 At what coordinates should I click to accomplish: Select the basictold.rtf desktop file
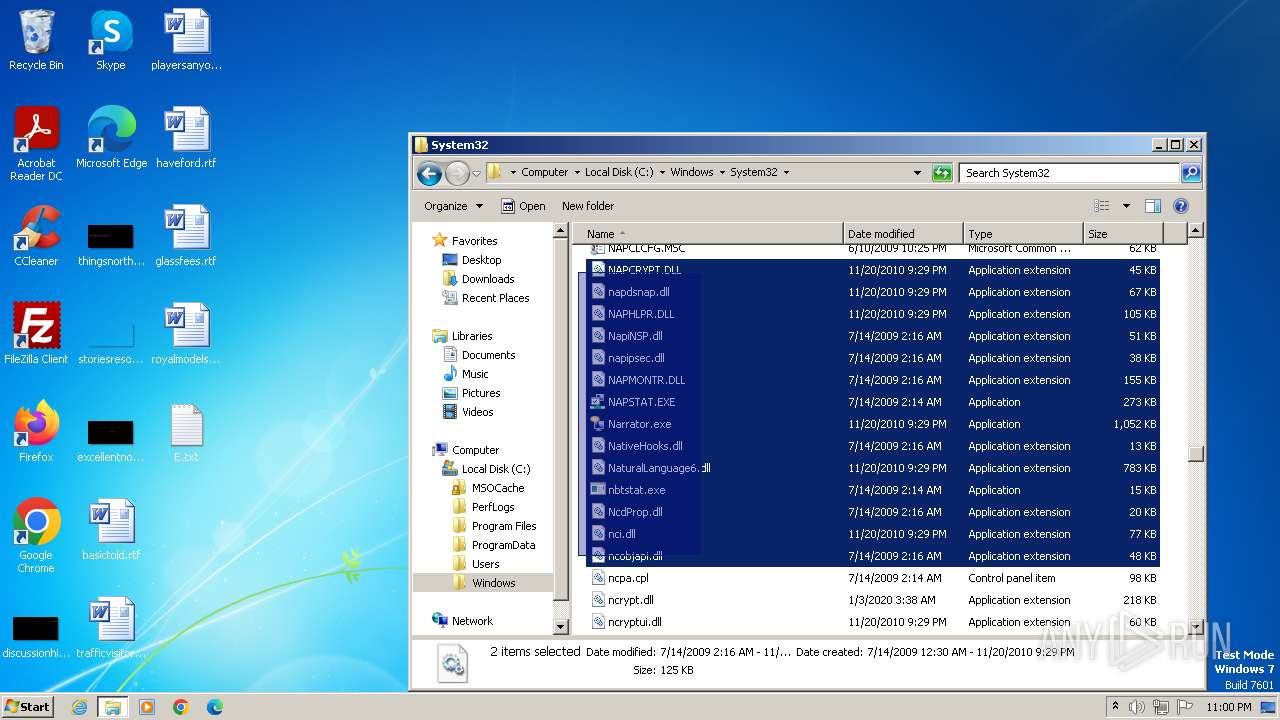pos(111,530)
